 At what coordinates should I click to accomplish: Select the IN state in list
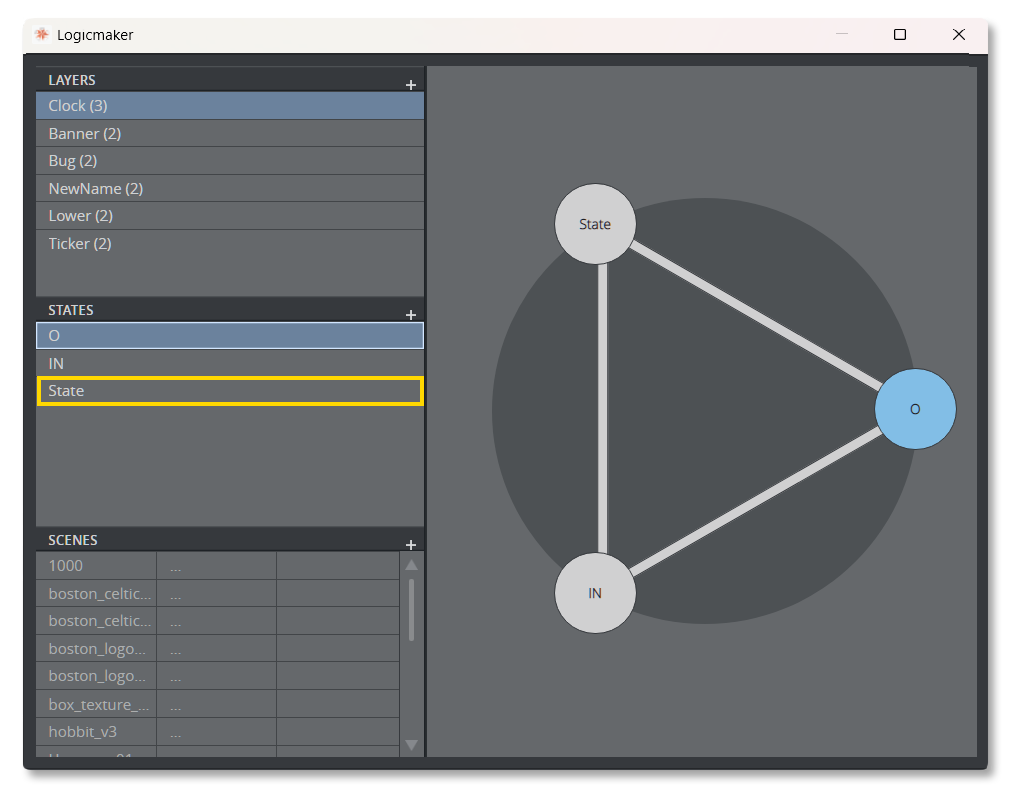coord(229,364)
